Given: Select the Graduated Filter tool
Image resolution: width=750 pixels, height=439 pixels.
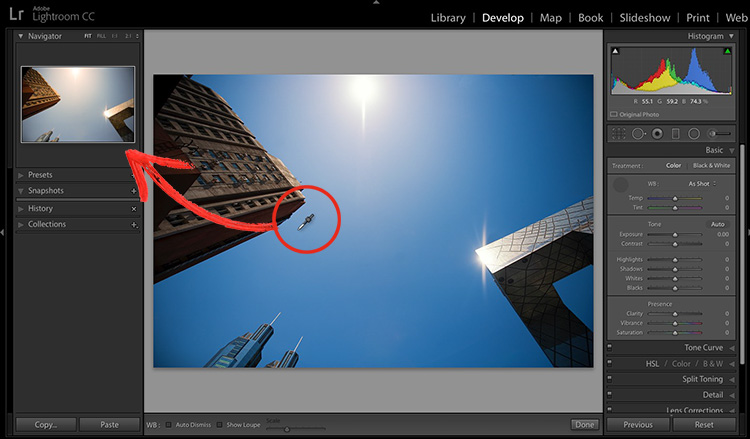Looking at the screenshot, I should (x=675, y=134).
